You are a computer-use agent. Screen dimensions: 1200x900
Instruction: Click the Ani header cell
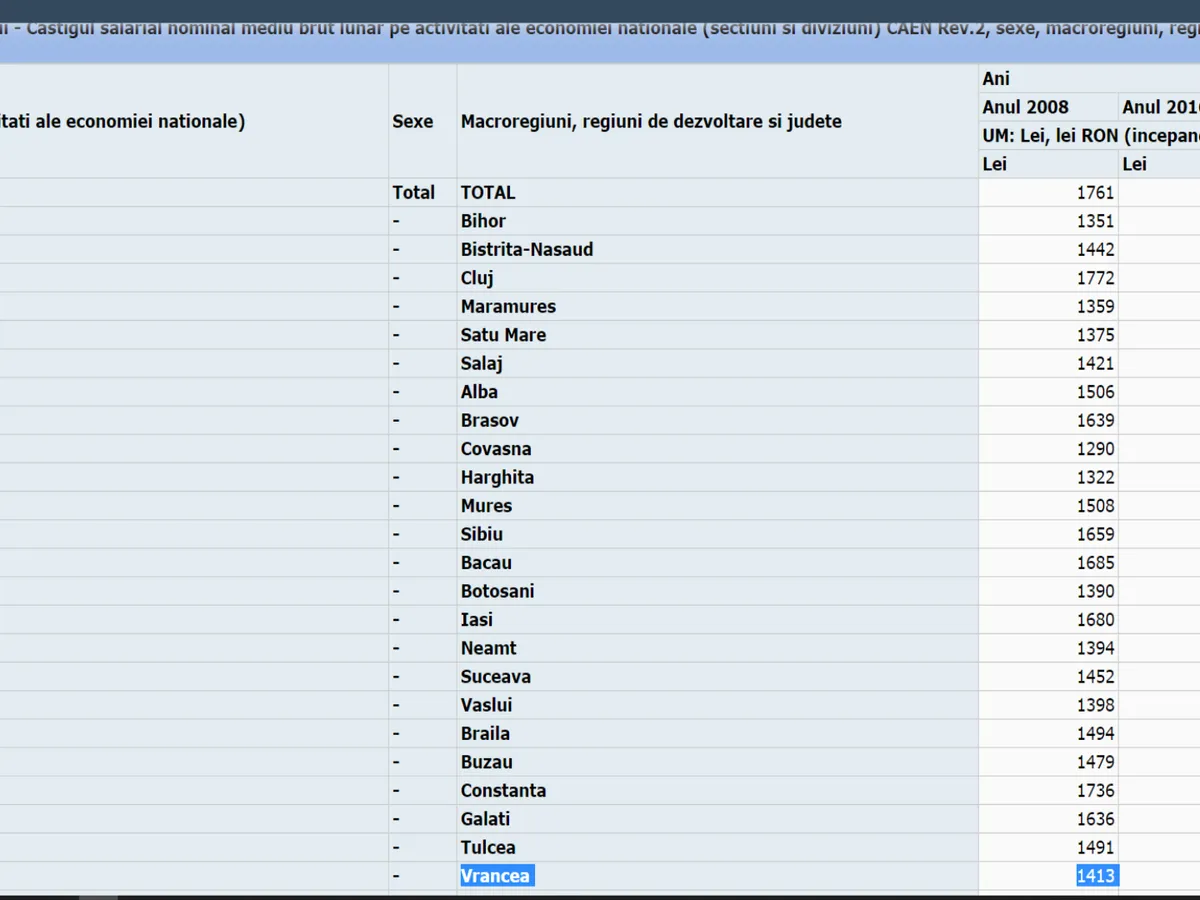tap(997, 78)
